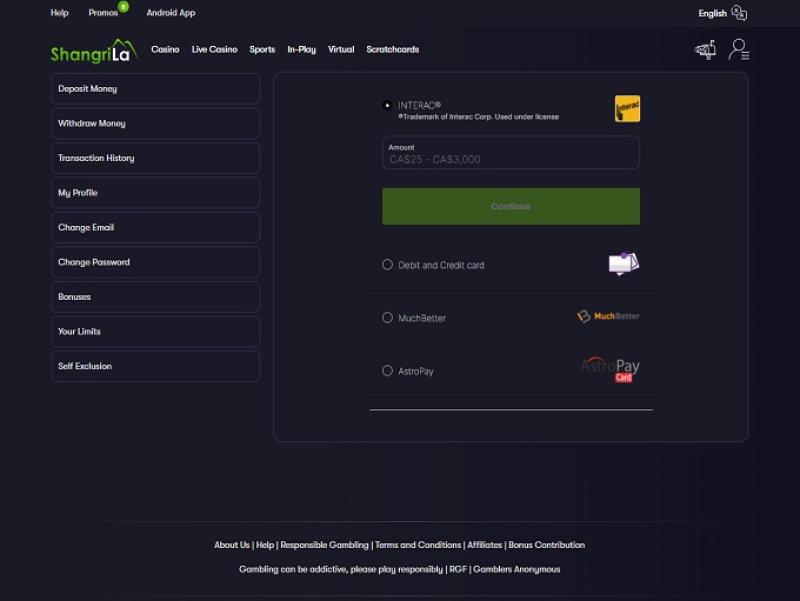The image size is (800, 601).
Task: Click the Debit and Credit card icon
Action: click(623, 264)
